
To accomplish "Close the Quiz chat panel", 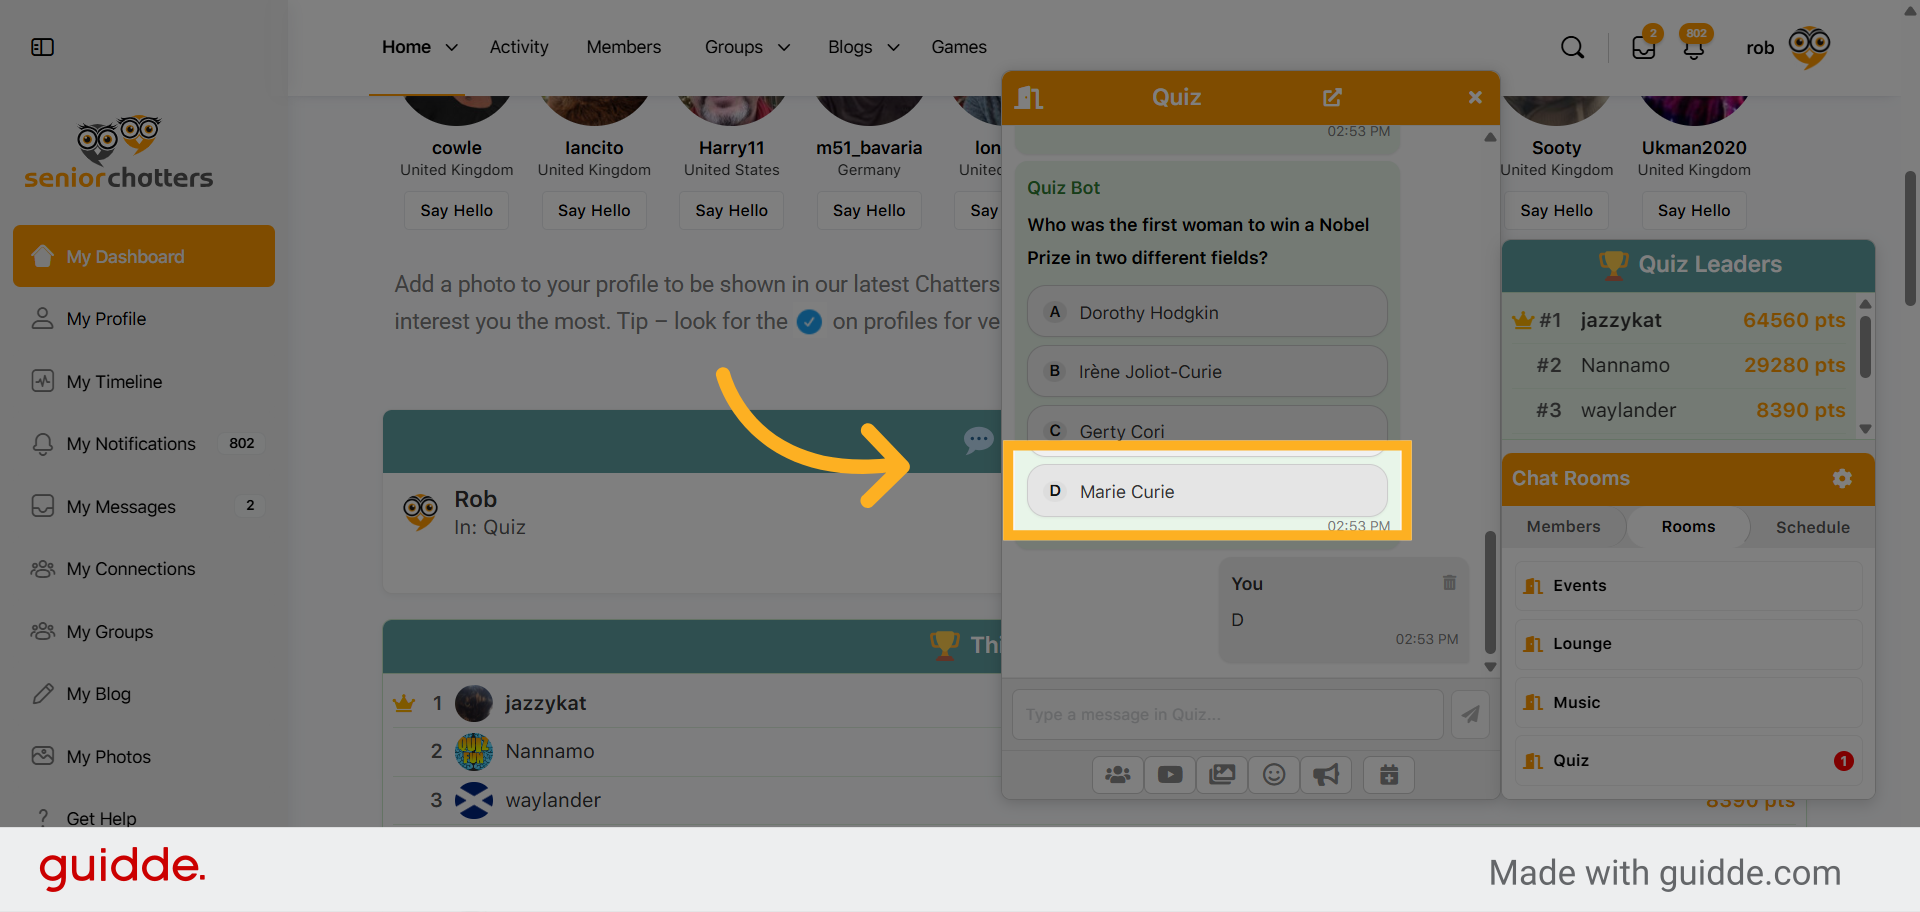I will coord(1475,97).
